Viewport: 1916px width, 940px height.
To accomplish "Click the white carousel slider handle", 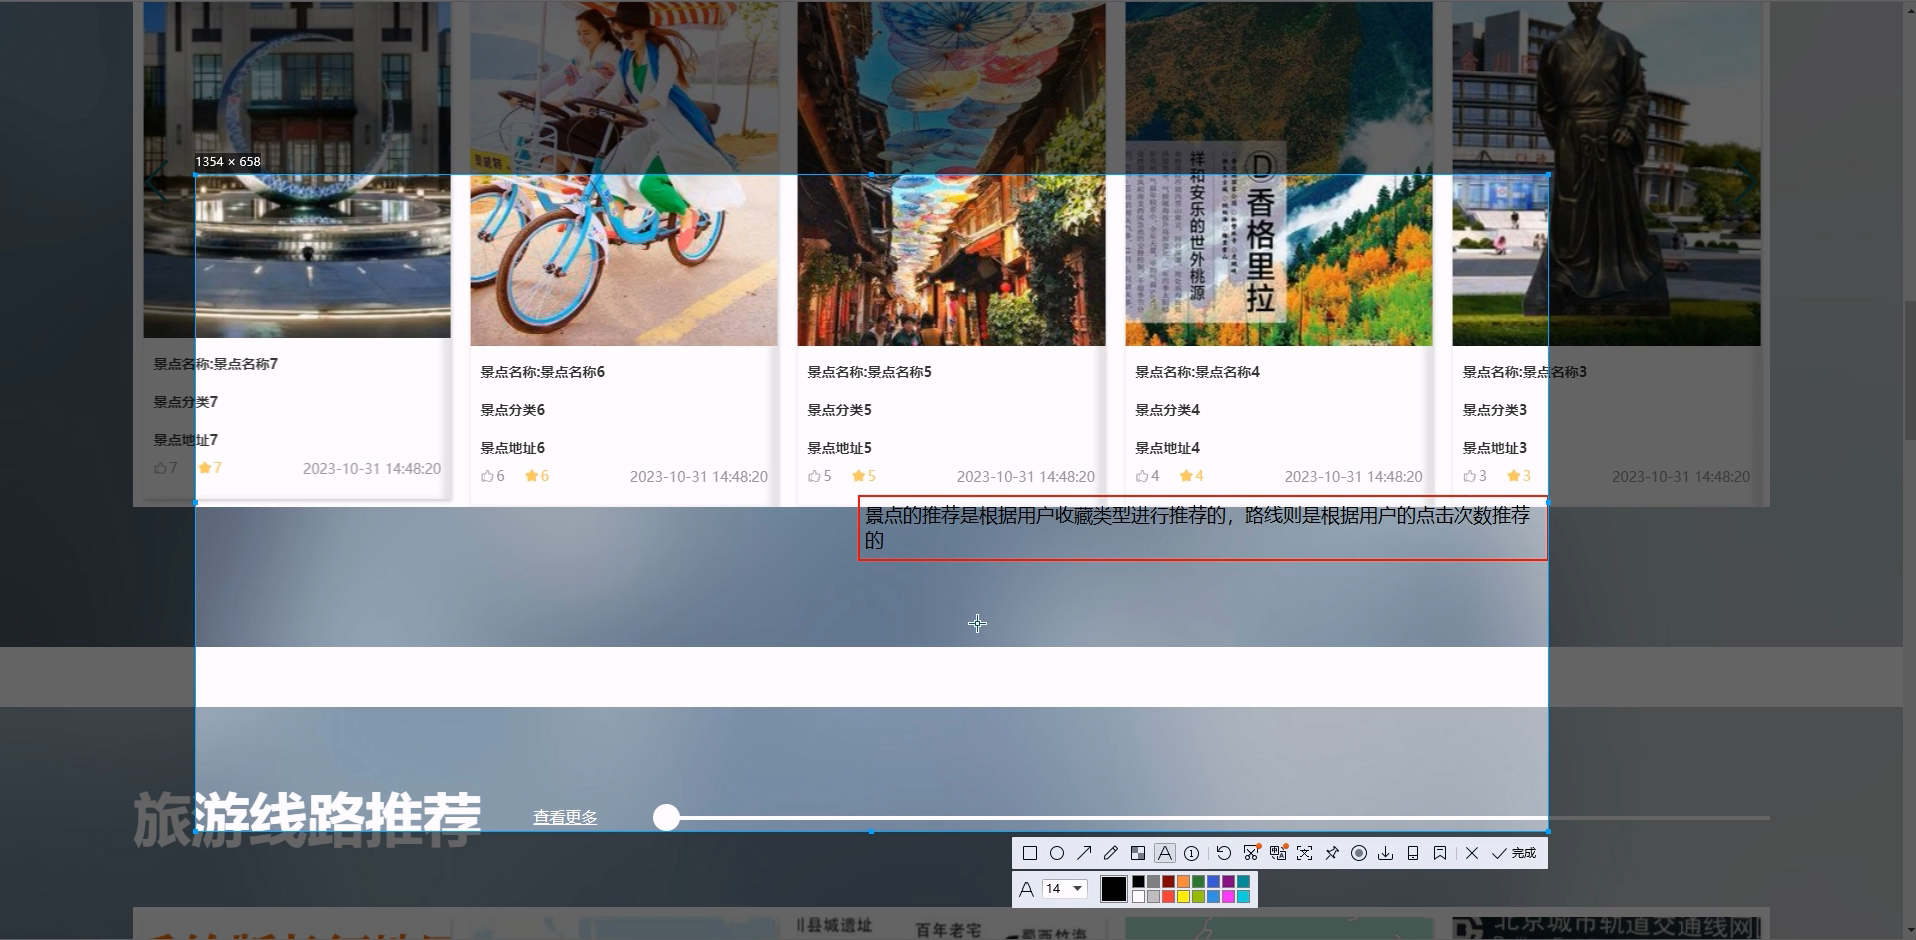I will [x=666, y=818].
